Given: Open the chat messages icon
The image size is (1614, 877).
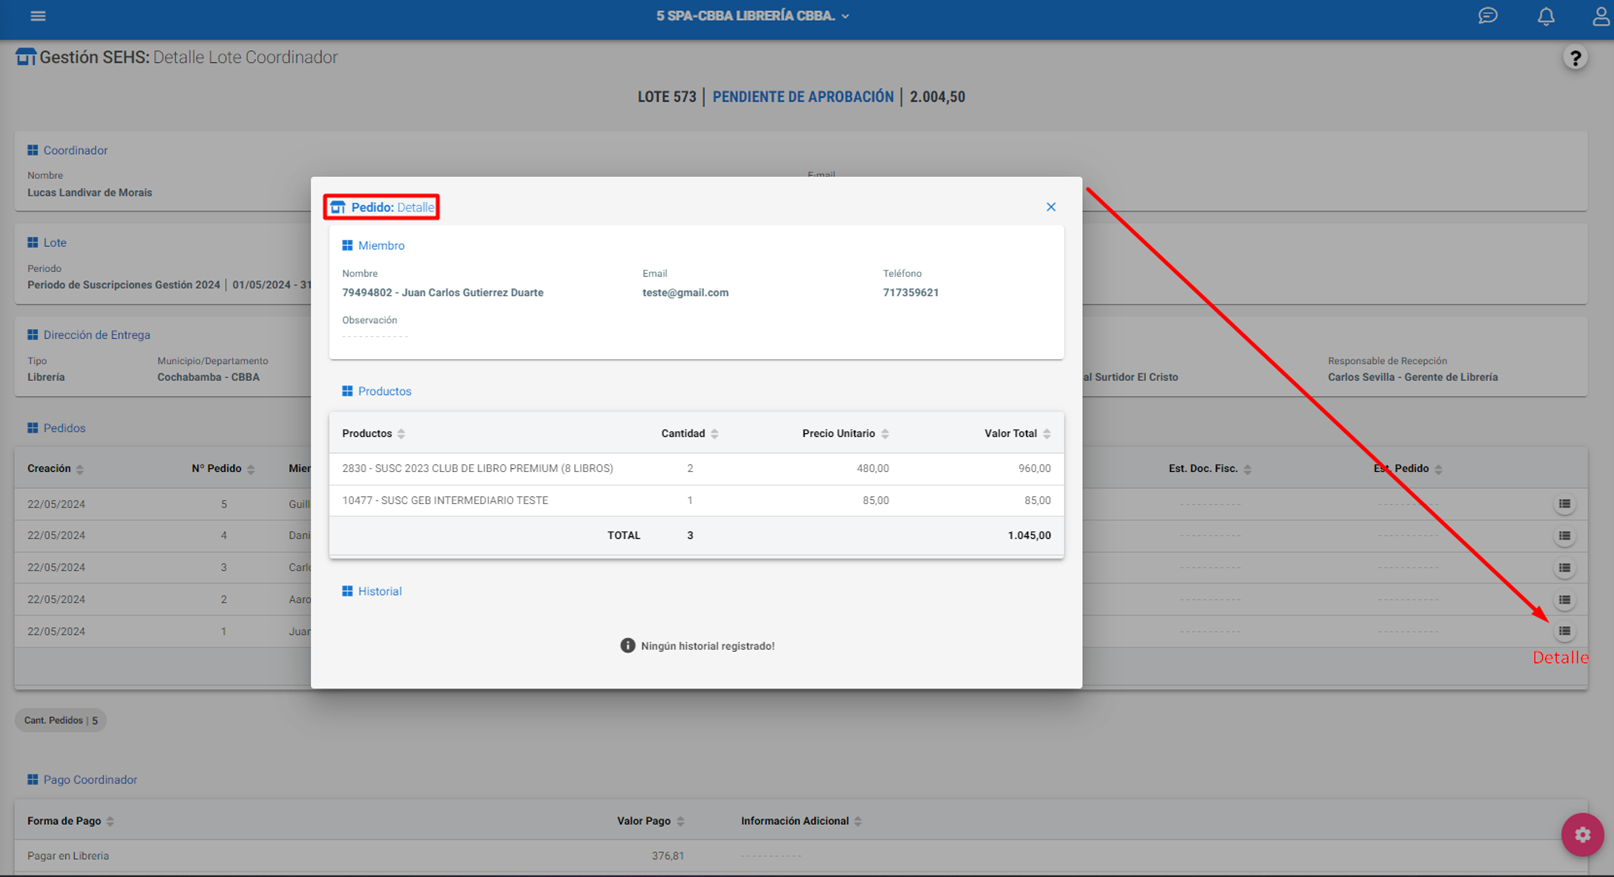Looking at the screenshot, I should (1488, 16).
